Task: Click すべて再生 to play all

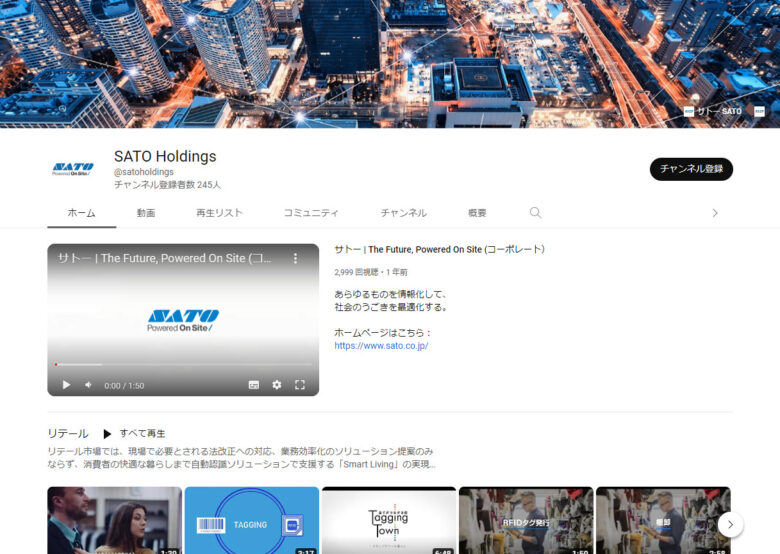Action: click(134, 434)
